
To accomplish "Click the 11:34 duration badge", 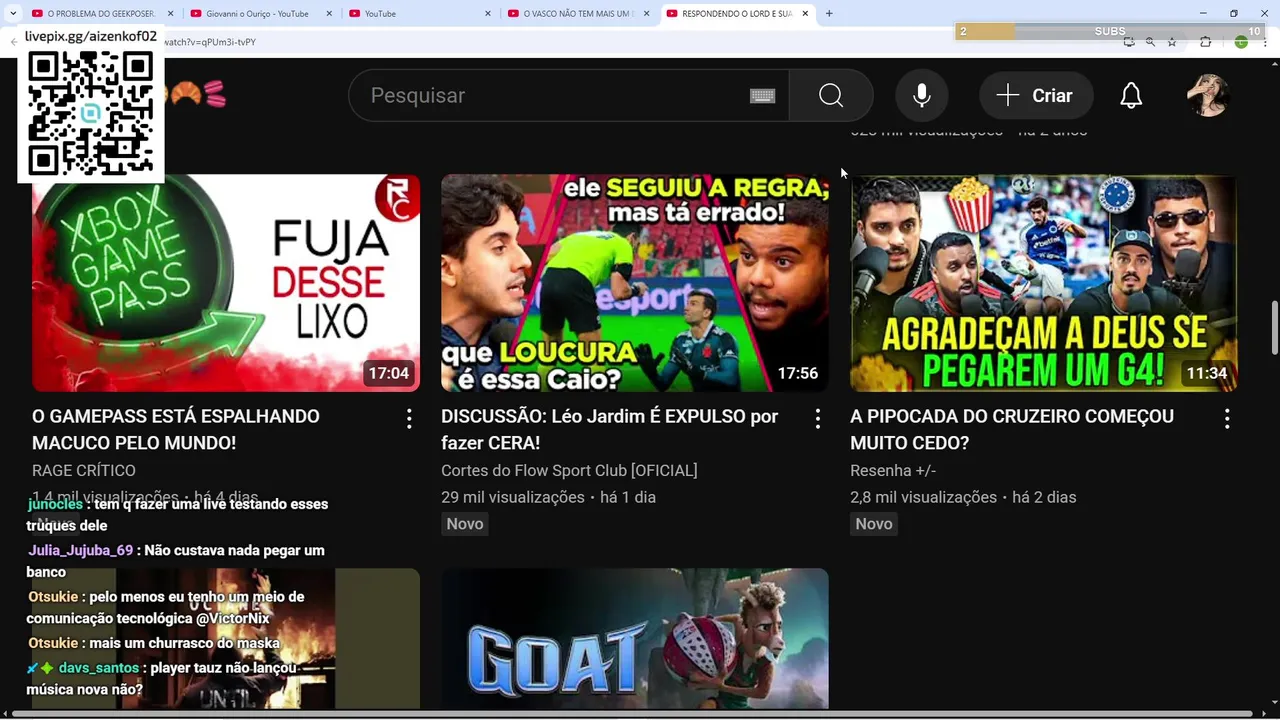I will (1206, 373).
